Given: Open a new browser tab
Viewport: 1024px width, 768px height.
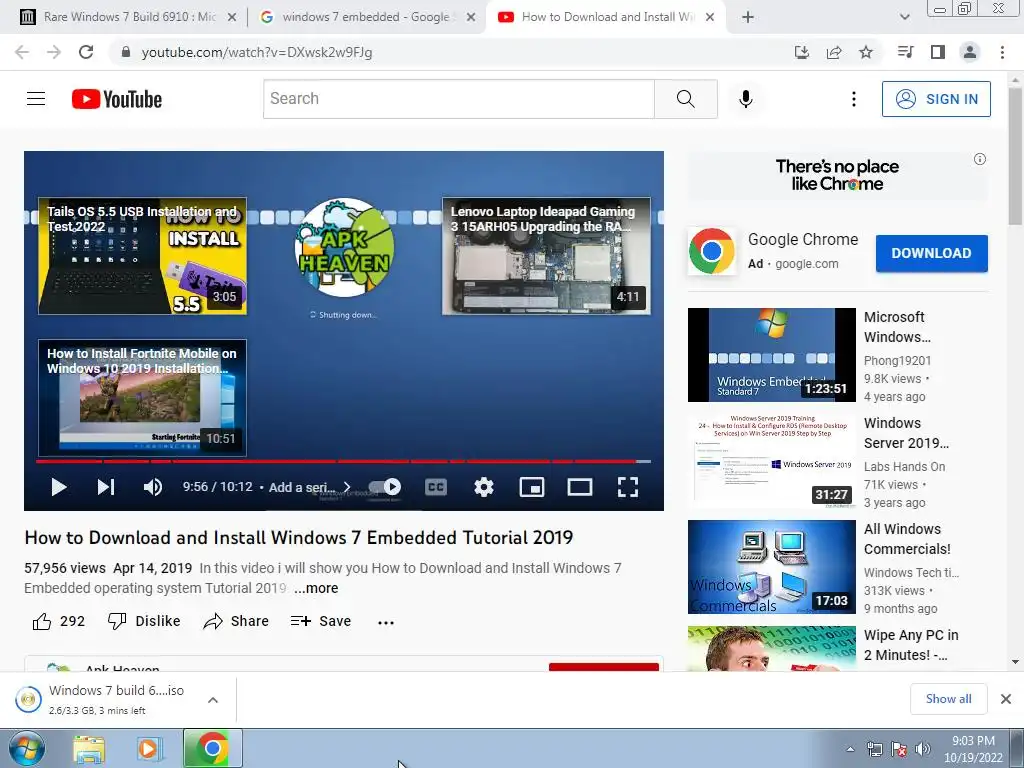Looking at the screenshot, I should pos(748,17).
